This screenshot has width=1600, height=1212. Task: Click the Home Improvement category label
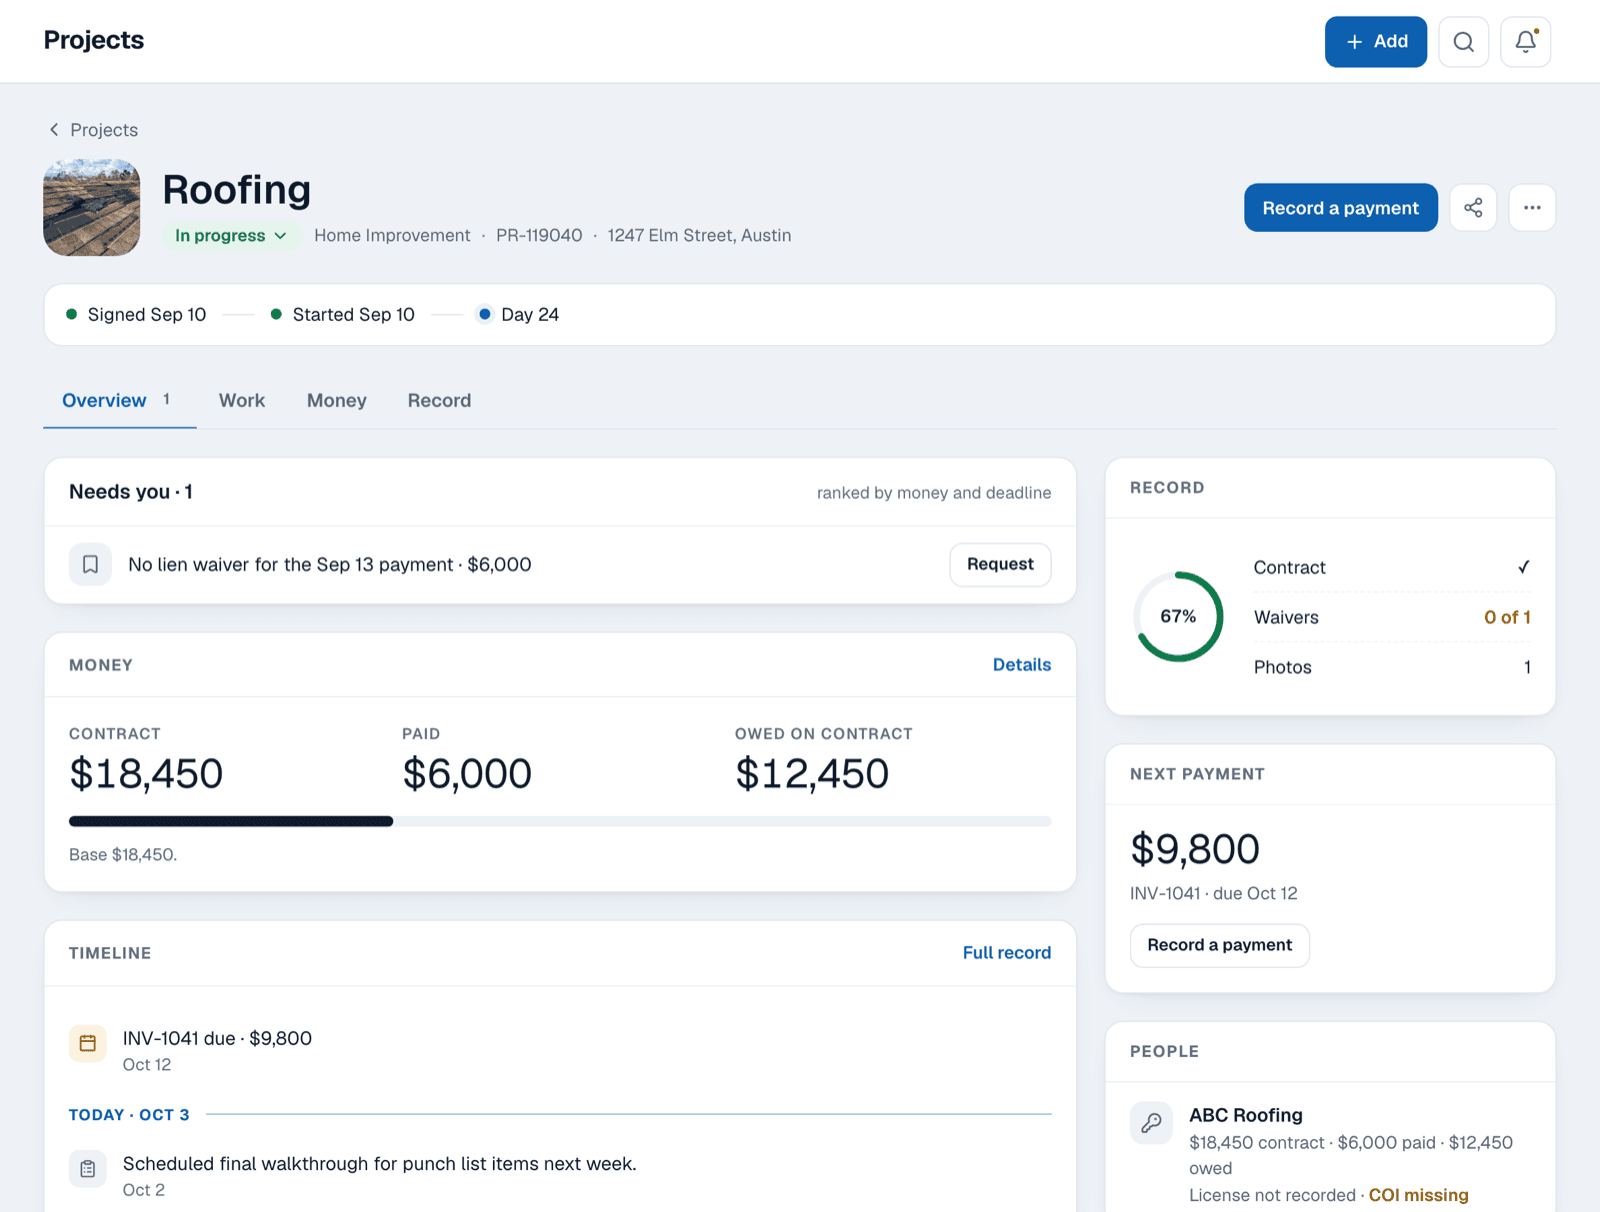point(392,236)
